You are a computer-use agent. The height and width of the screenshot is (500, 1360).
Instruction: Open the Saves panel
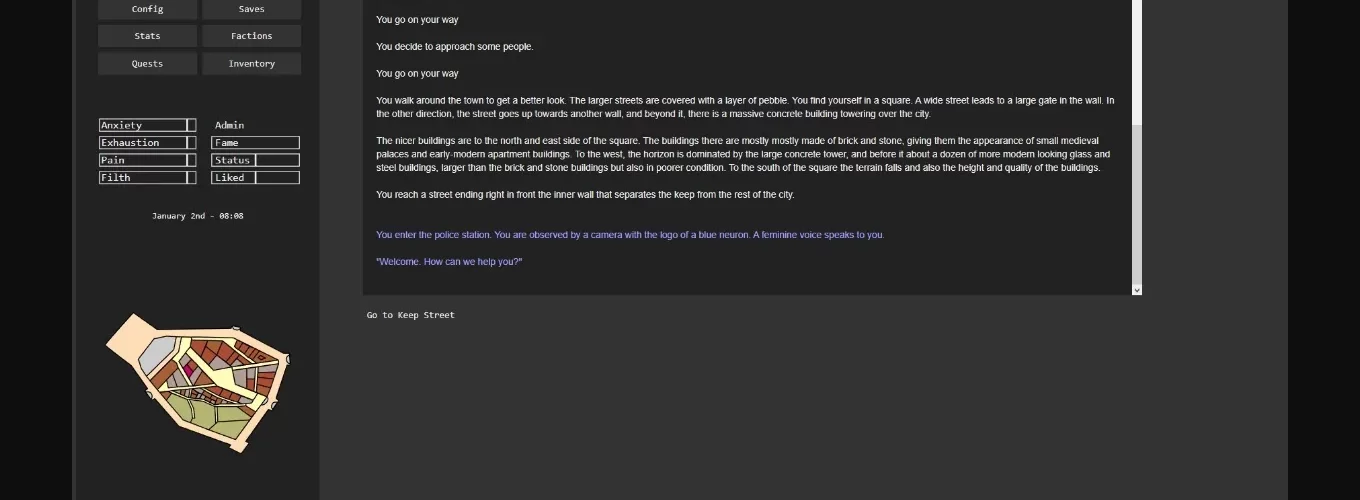[x=251, y=9]
